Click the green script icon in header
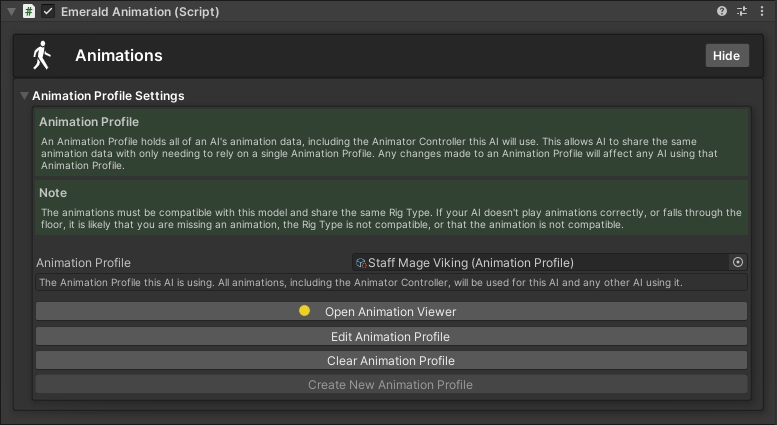 click(29, 12)
